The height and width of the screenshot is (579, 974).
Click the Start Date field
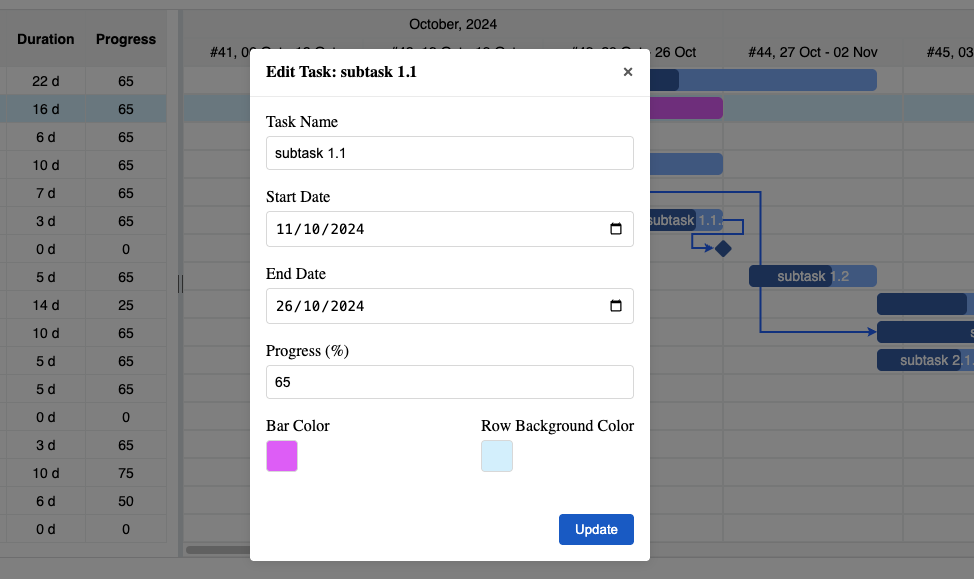click(x=450, y=229)
